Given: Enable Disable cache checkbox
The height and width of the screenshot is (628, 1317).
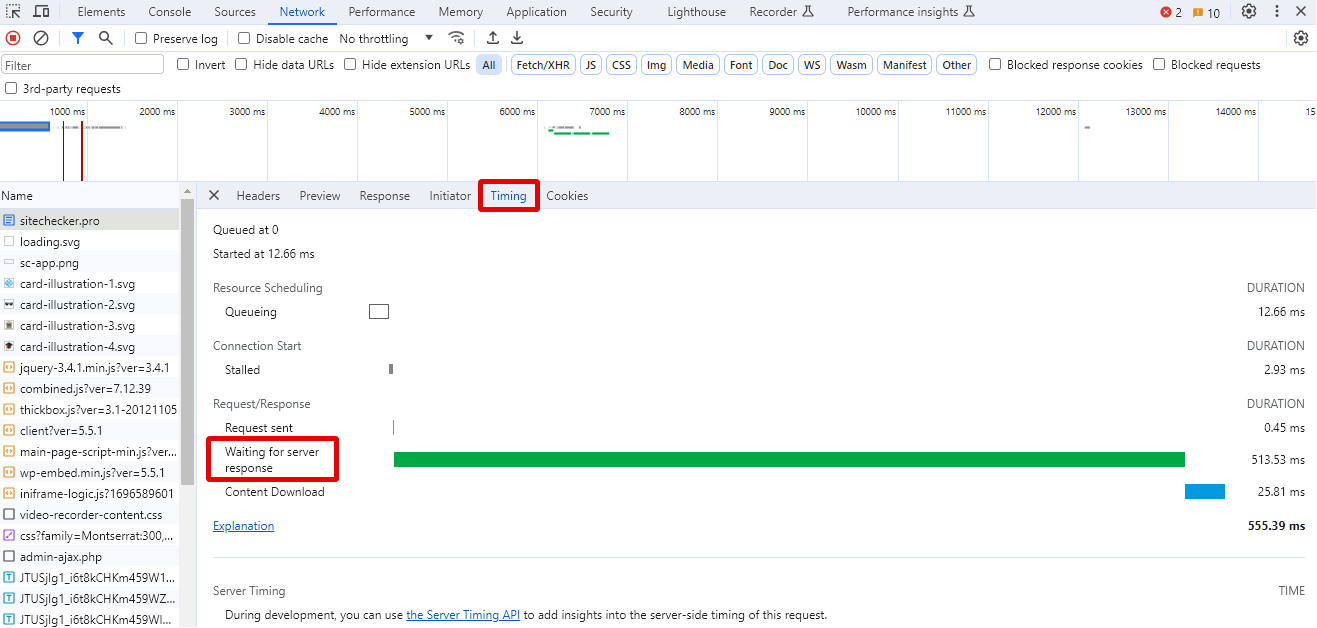Looking at the screenshot, I should click(x=244, y=39).
